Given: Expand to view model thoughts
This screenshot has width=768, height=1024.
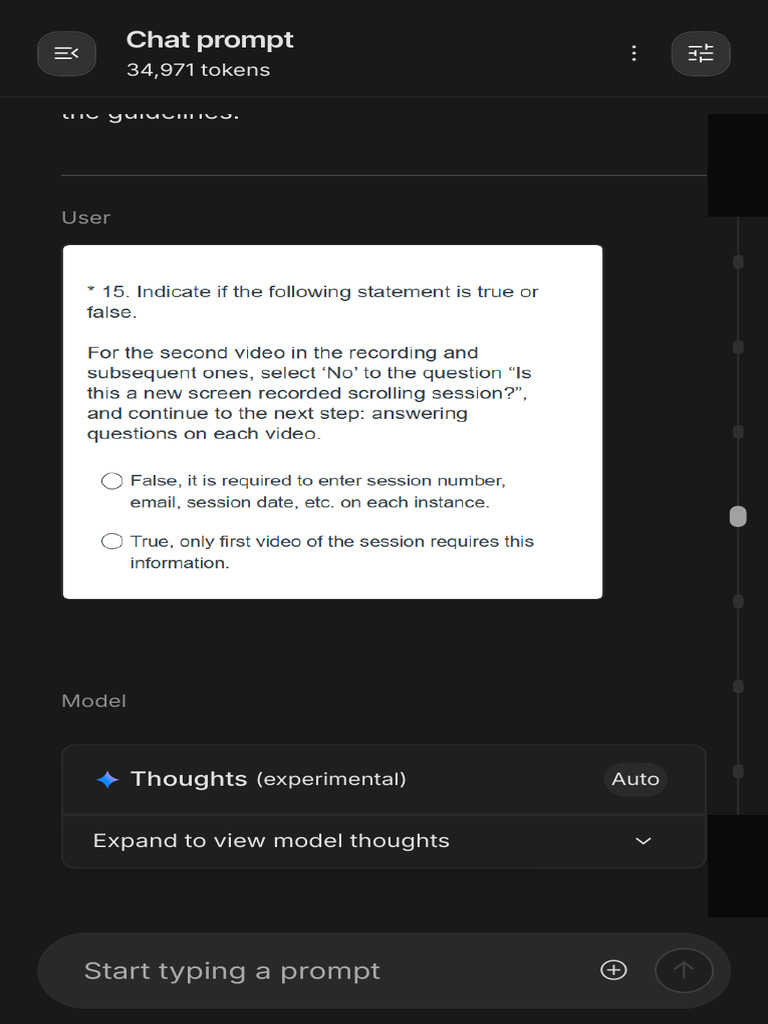Looking at the screenshot, I should click(x=383, y=841).
